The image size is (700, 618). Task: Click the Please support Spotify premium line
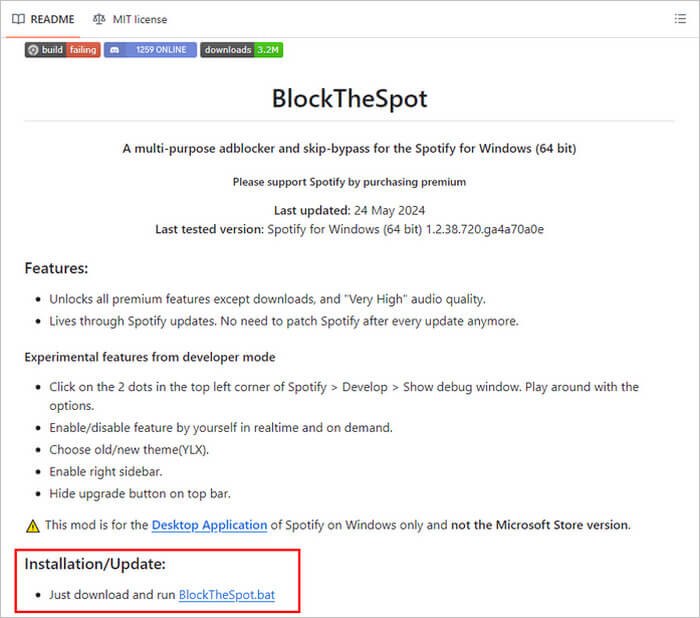pos(349,182)
